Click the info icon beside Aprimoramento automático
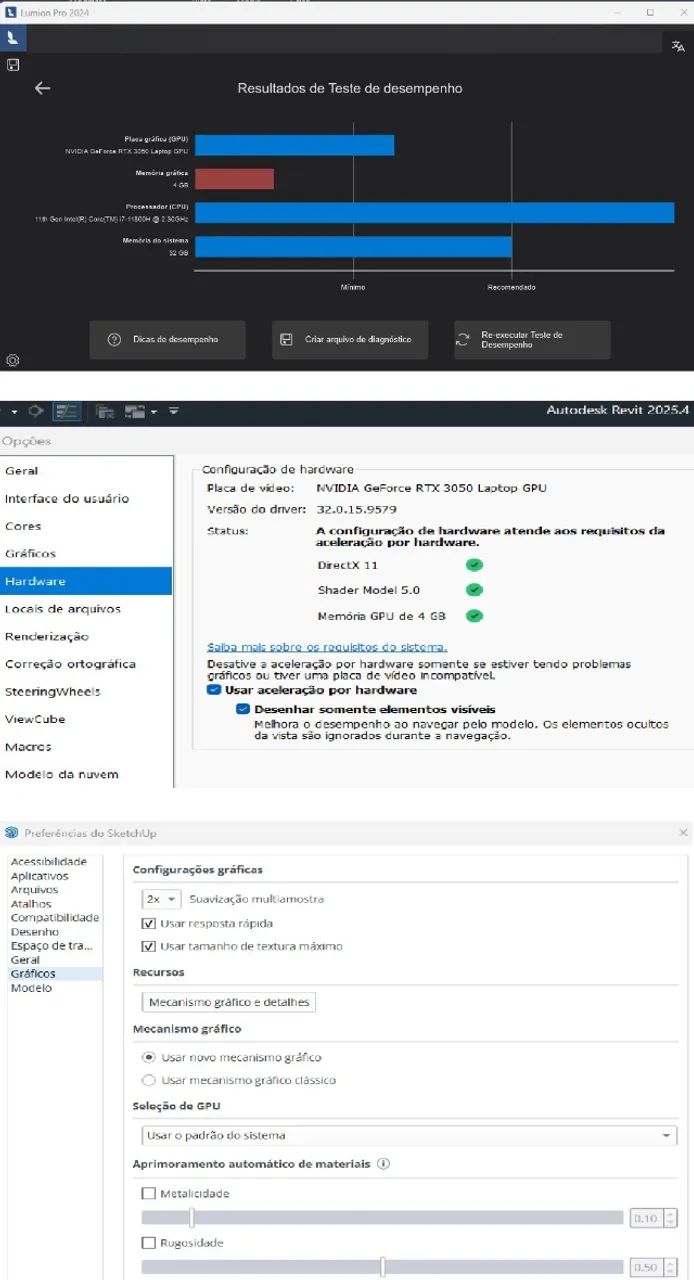 click(x=383, y=1164)
